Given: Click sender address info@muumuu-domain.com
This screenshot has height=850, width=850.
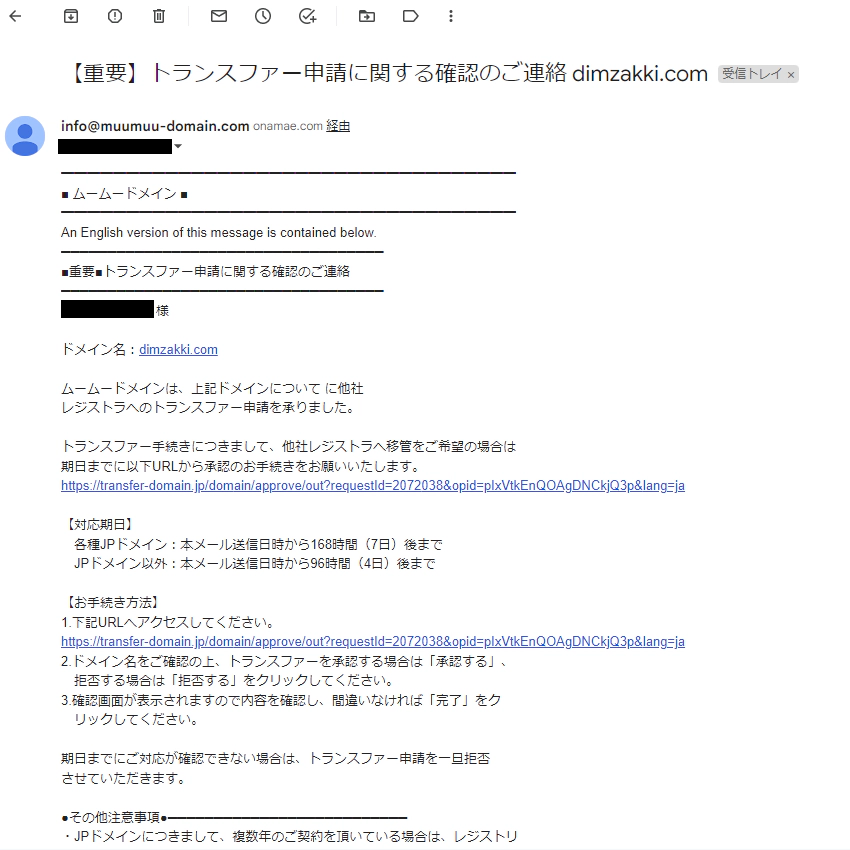Looking at the screenshot, I should (x=155, y=126).
